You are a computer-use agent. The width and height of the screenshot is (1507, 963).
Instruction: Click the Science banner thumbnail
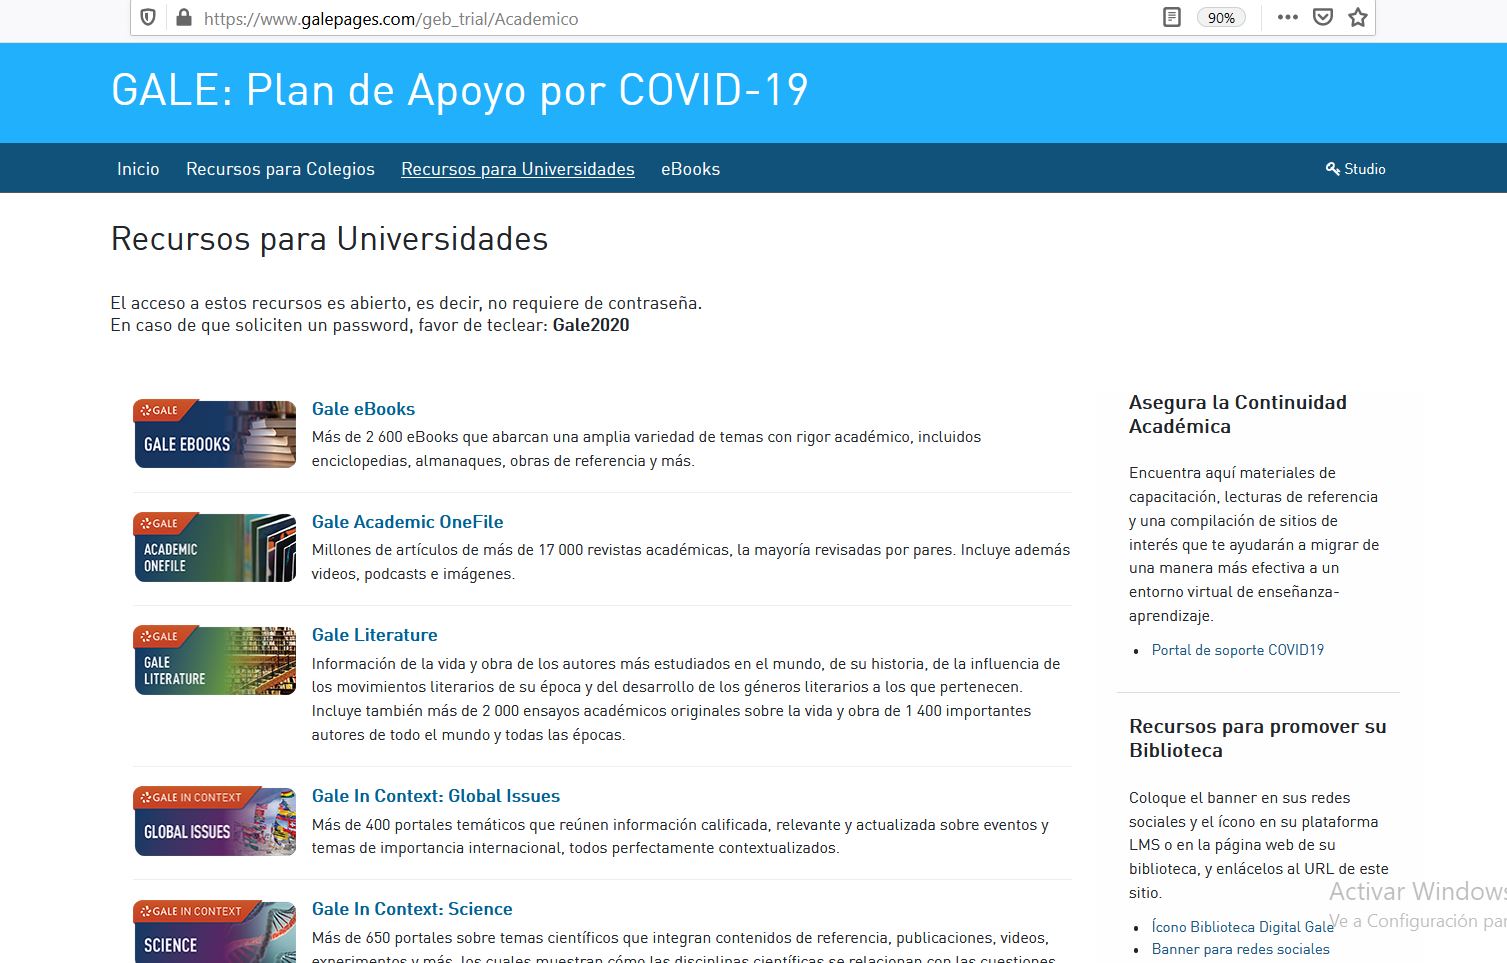[215, 932]
